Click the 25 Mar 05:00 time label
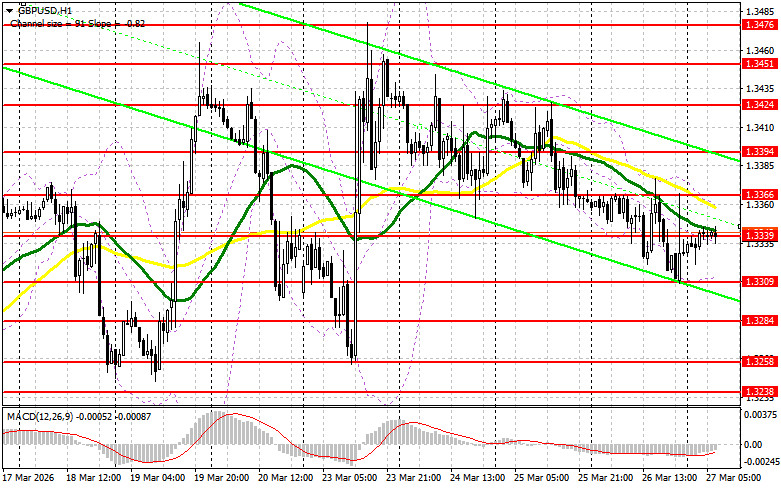This screenshot has height=489, width=781. [541, 478]
